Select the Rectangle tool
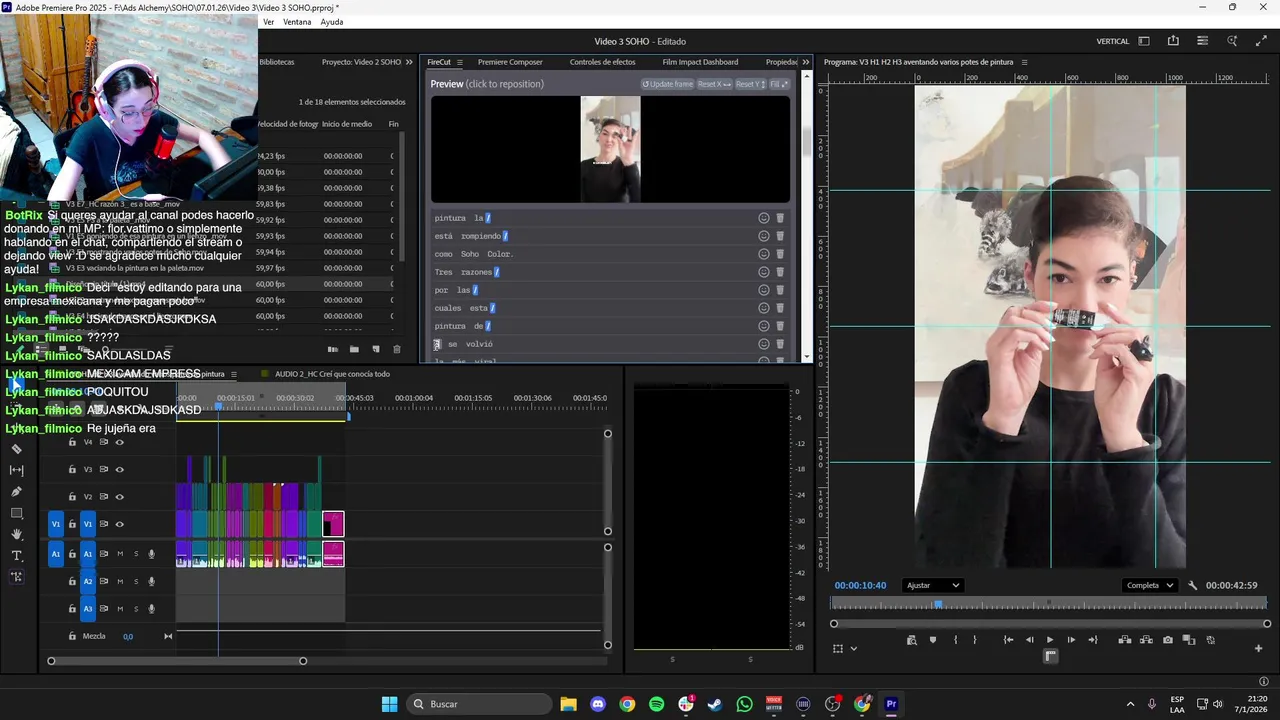Image resolution: width=1280 pixels, height=720 pixels. 16,513
